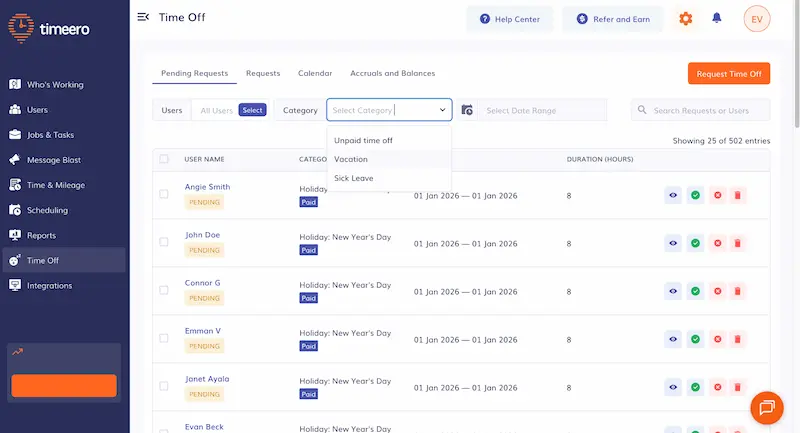Check Janet Ayala's row checkbox

164,386
